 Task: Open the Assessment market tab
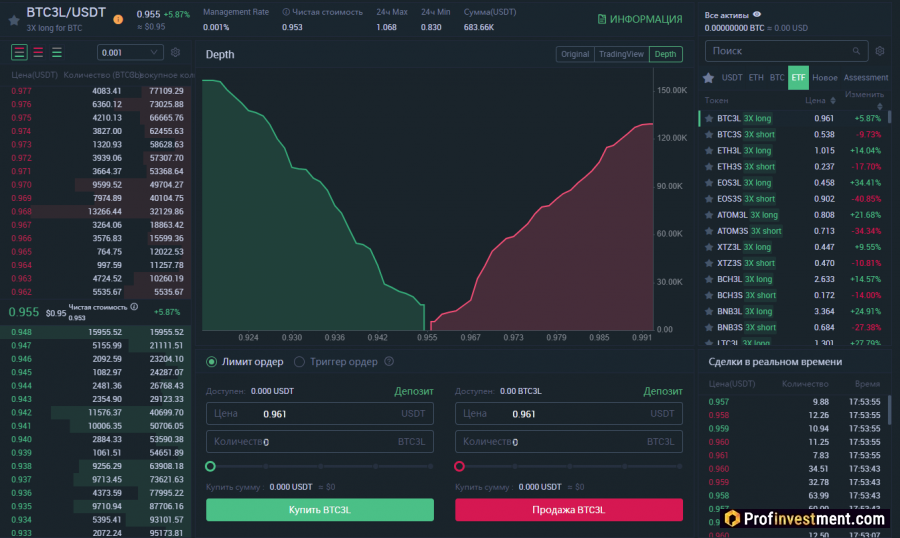tap(866, 78)
